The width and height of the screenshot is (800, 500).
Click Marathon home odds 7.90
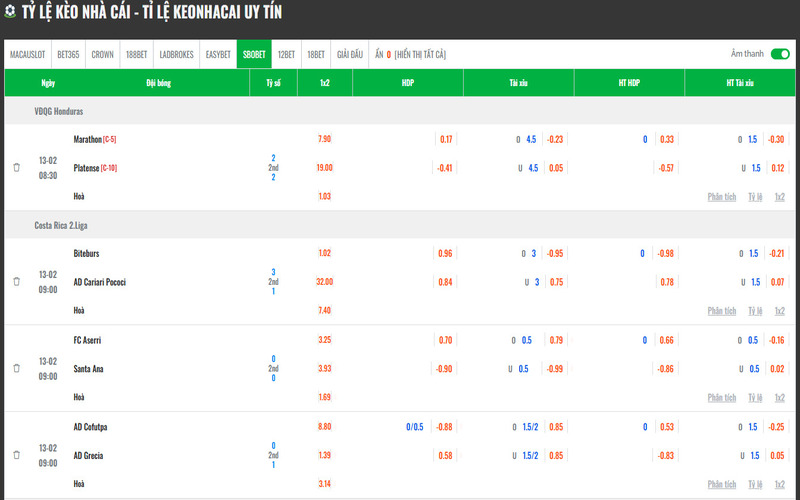(324, 139)
